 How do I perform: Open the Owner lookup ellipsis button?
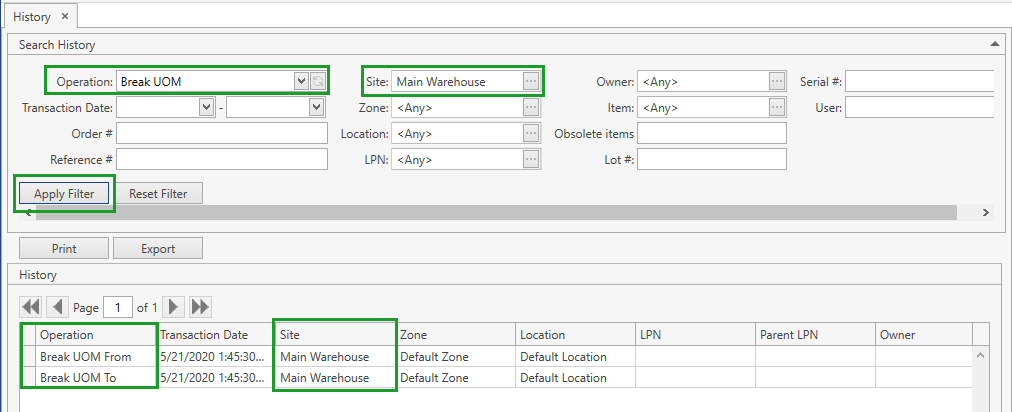coord(777,81)
